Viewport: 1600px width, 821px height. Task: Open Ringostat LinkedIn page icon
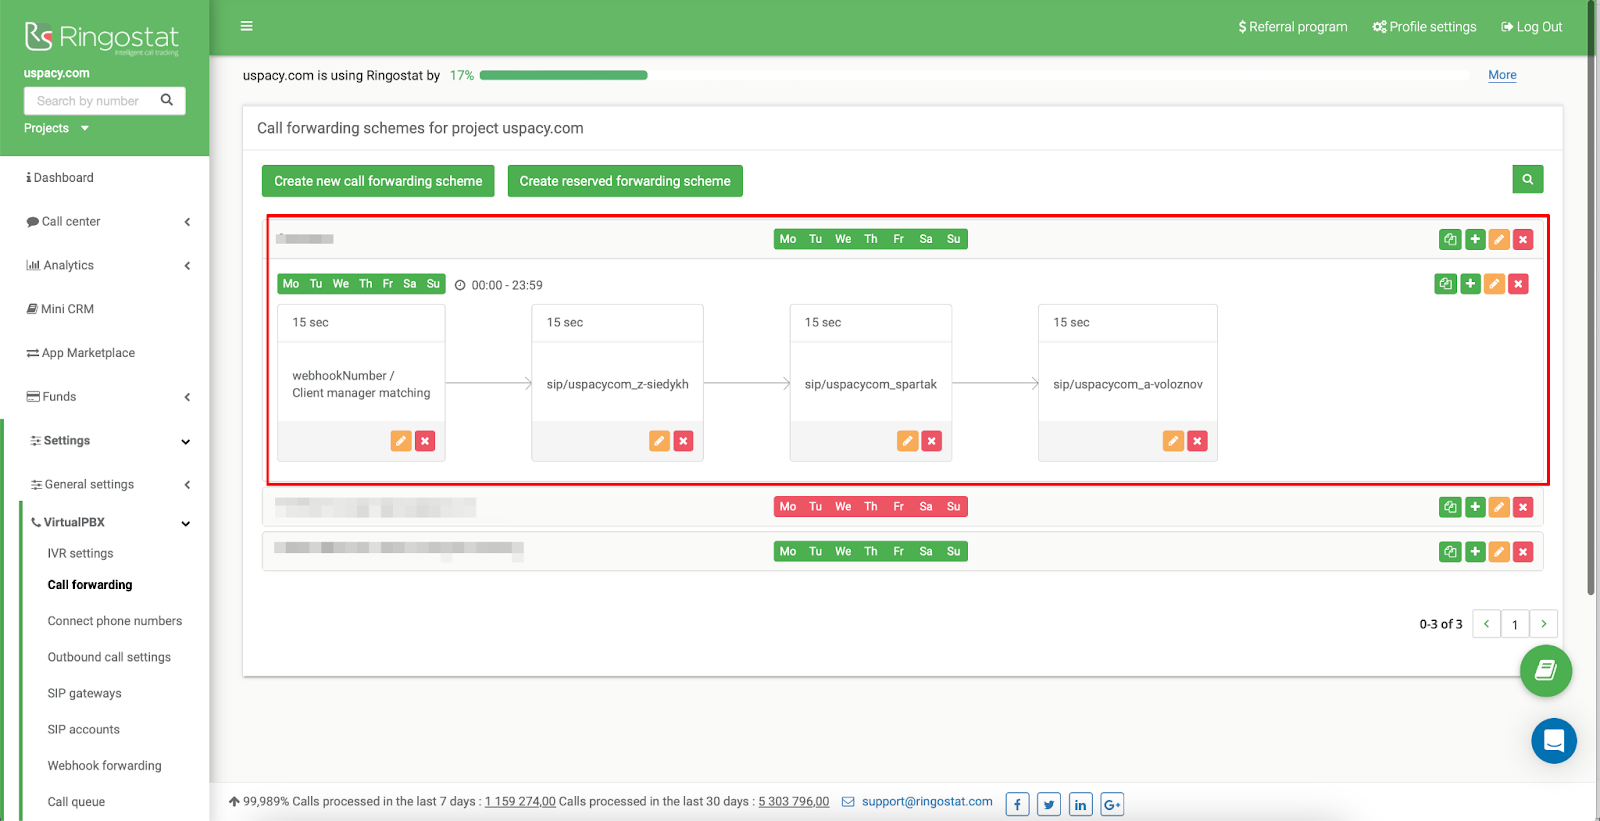(1081, 804)
